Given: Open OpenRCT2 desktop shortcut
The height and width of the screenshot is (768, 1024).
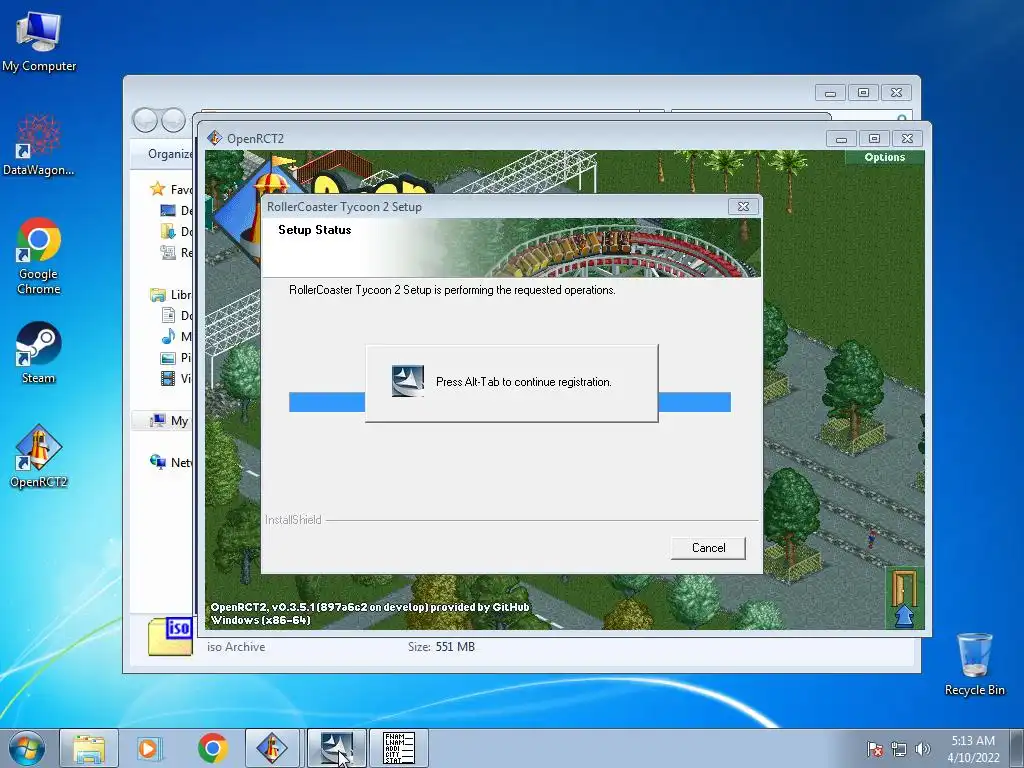Looking at the screenshot, I should click(39, 456).
